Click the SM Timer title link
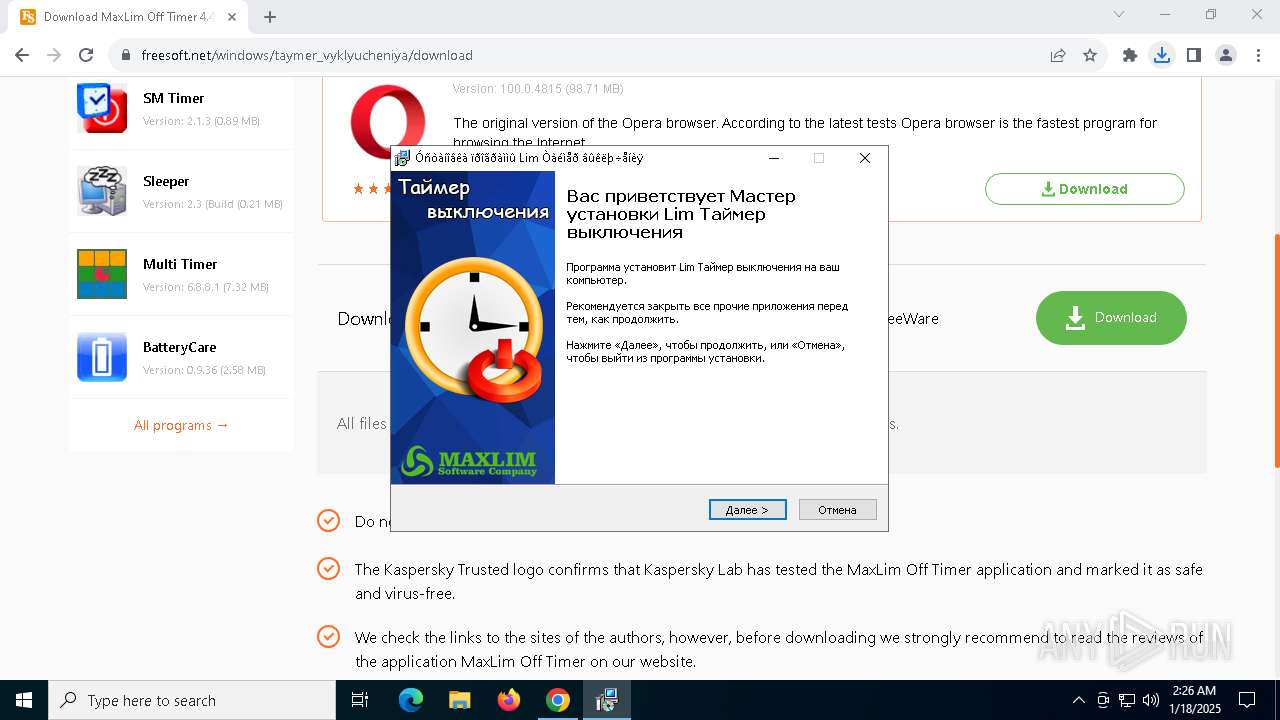The width and height of the screenshot is (1280, 720). (173, 98)
